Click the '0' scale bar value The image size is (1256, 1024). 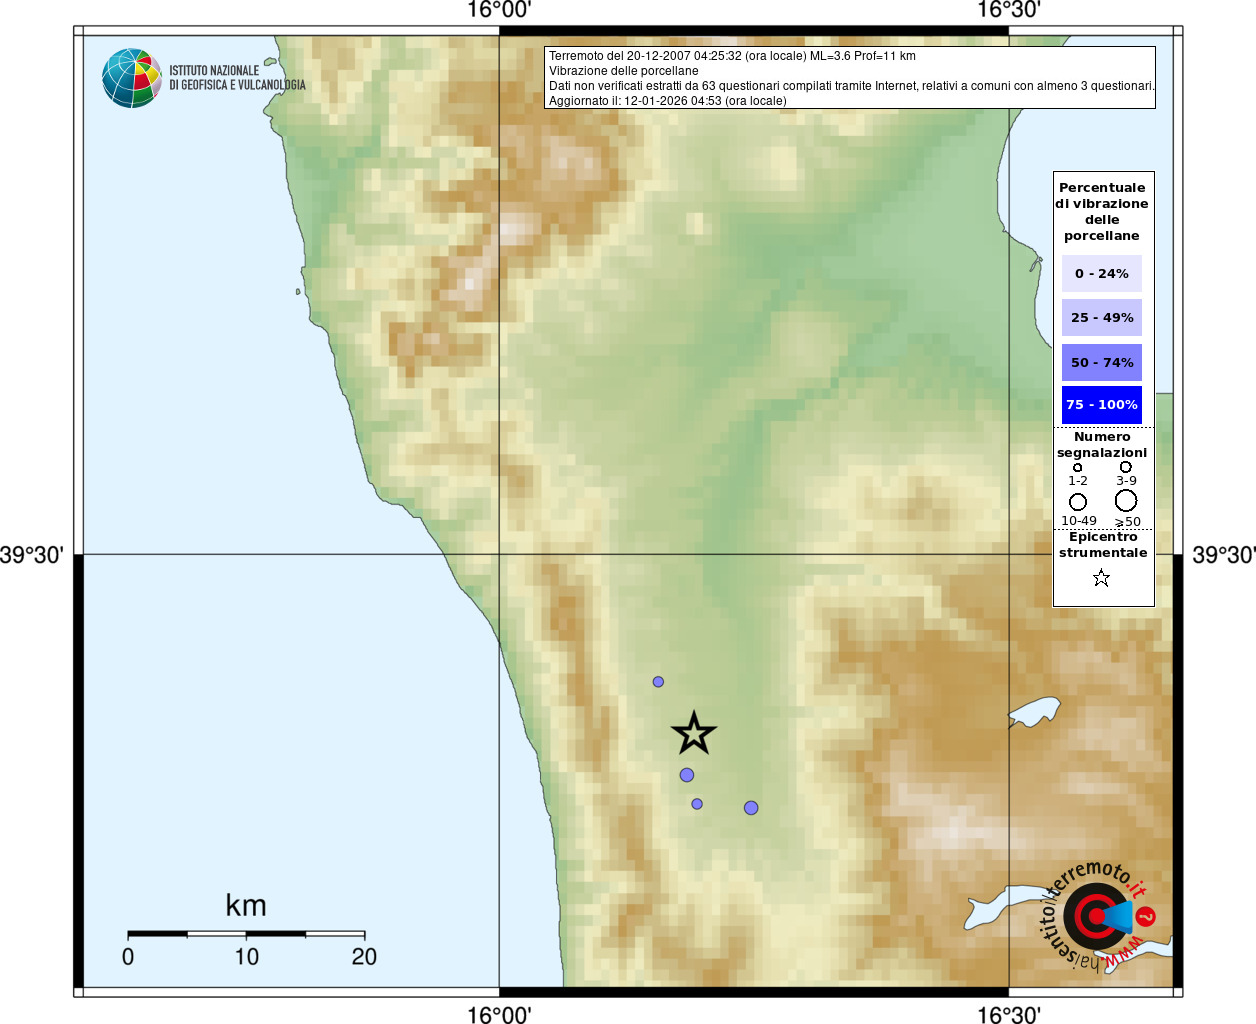(128, 957)
